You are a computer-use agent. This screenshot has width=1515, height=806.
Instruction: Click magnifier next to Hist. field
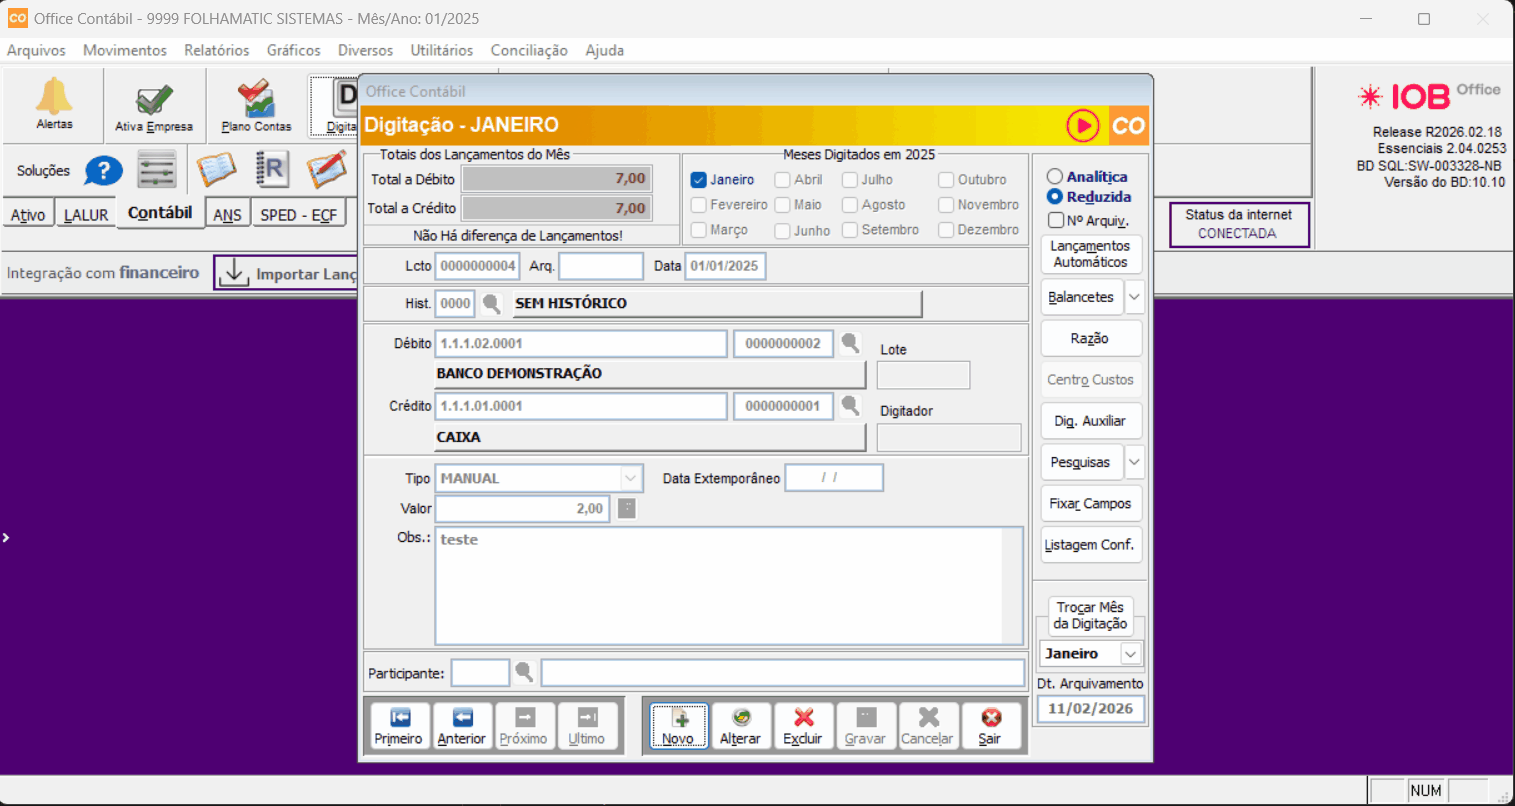[491, 303]
